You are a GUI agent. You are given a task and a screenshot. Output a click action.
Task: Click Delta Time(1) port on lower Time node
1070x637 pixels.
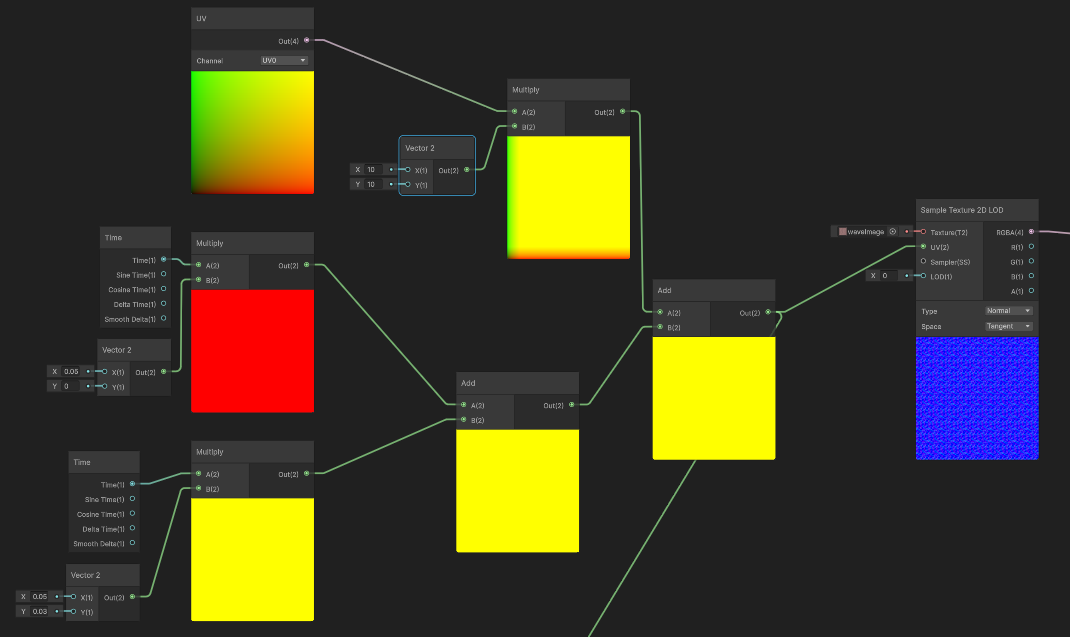pos(132,528)
